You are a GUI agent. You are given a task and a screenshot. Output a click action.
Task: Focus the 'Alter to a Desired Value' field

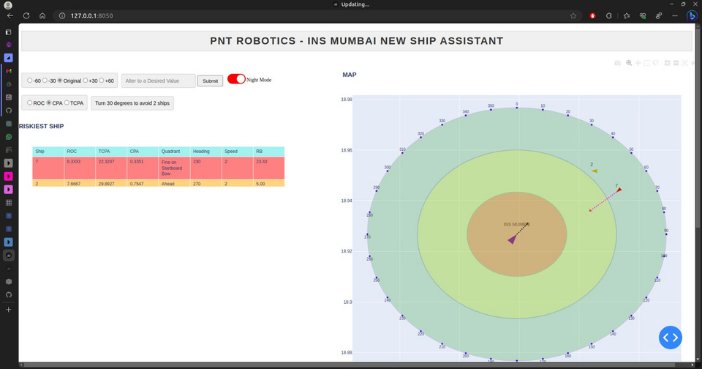pos(158,81)
